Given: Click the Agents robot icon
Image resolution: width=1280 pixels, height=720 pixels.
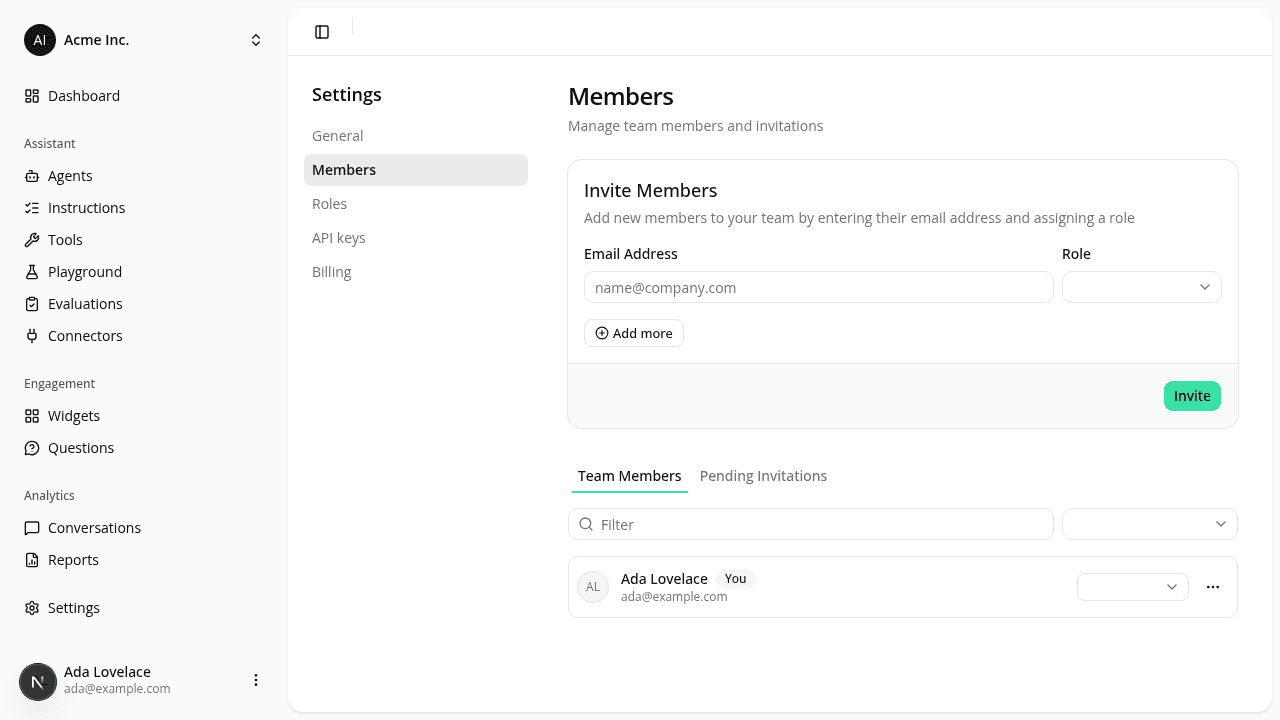Looking at the screenshot, I should pyautogui.click(x=32, y=176).
